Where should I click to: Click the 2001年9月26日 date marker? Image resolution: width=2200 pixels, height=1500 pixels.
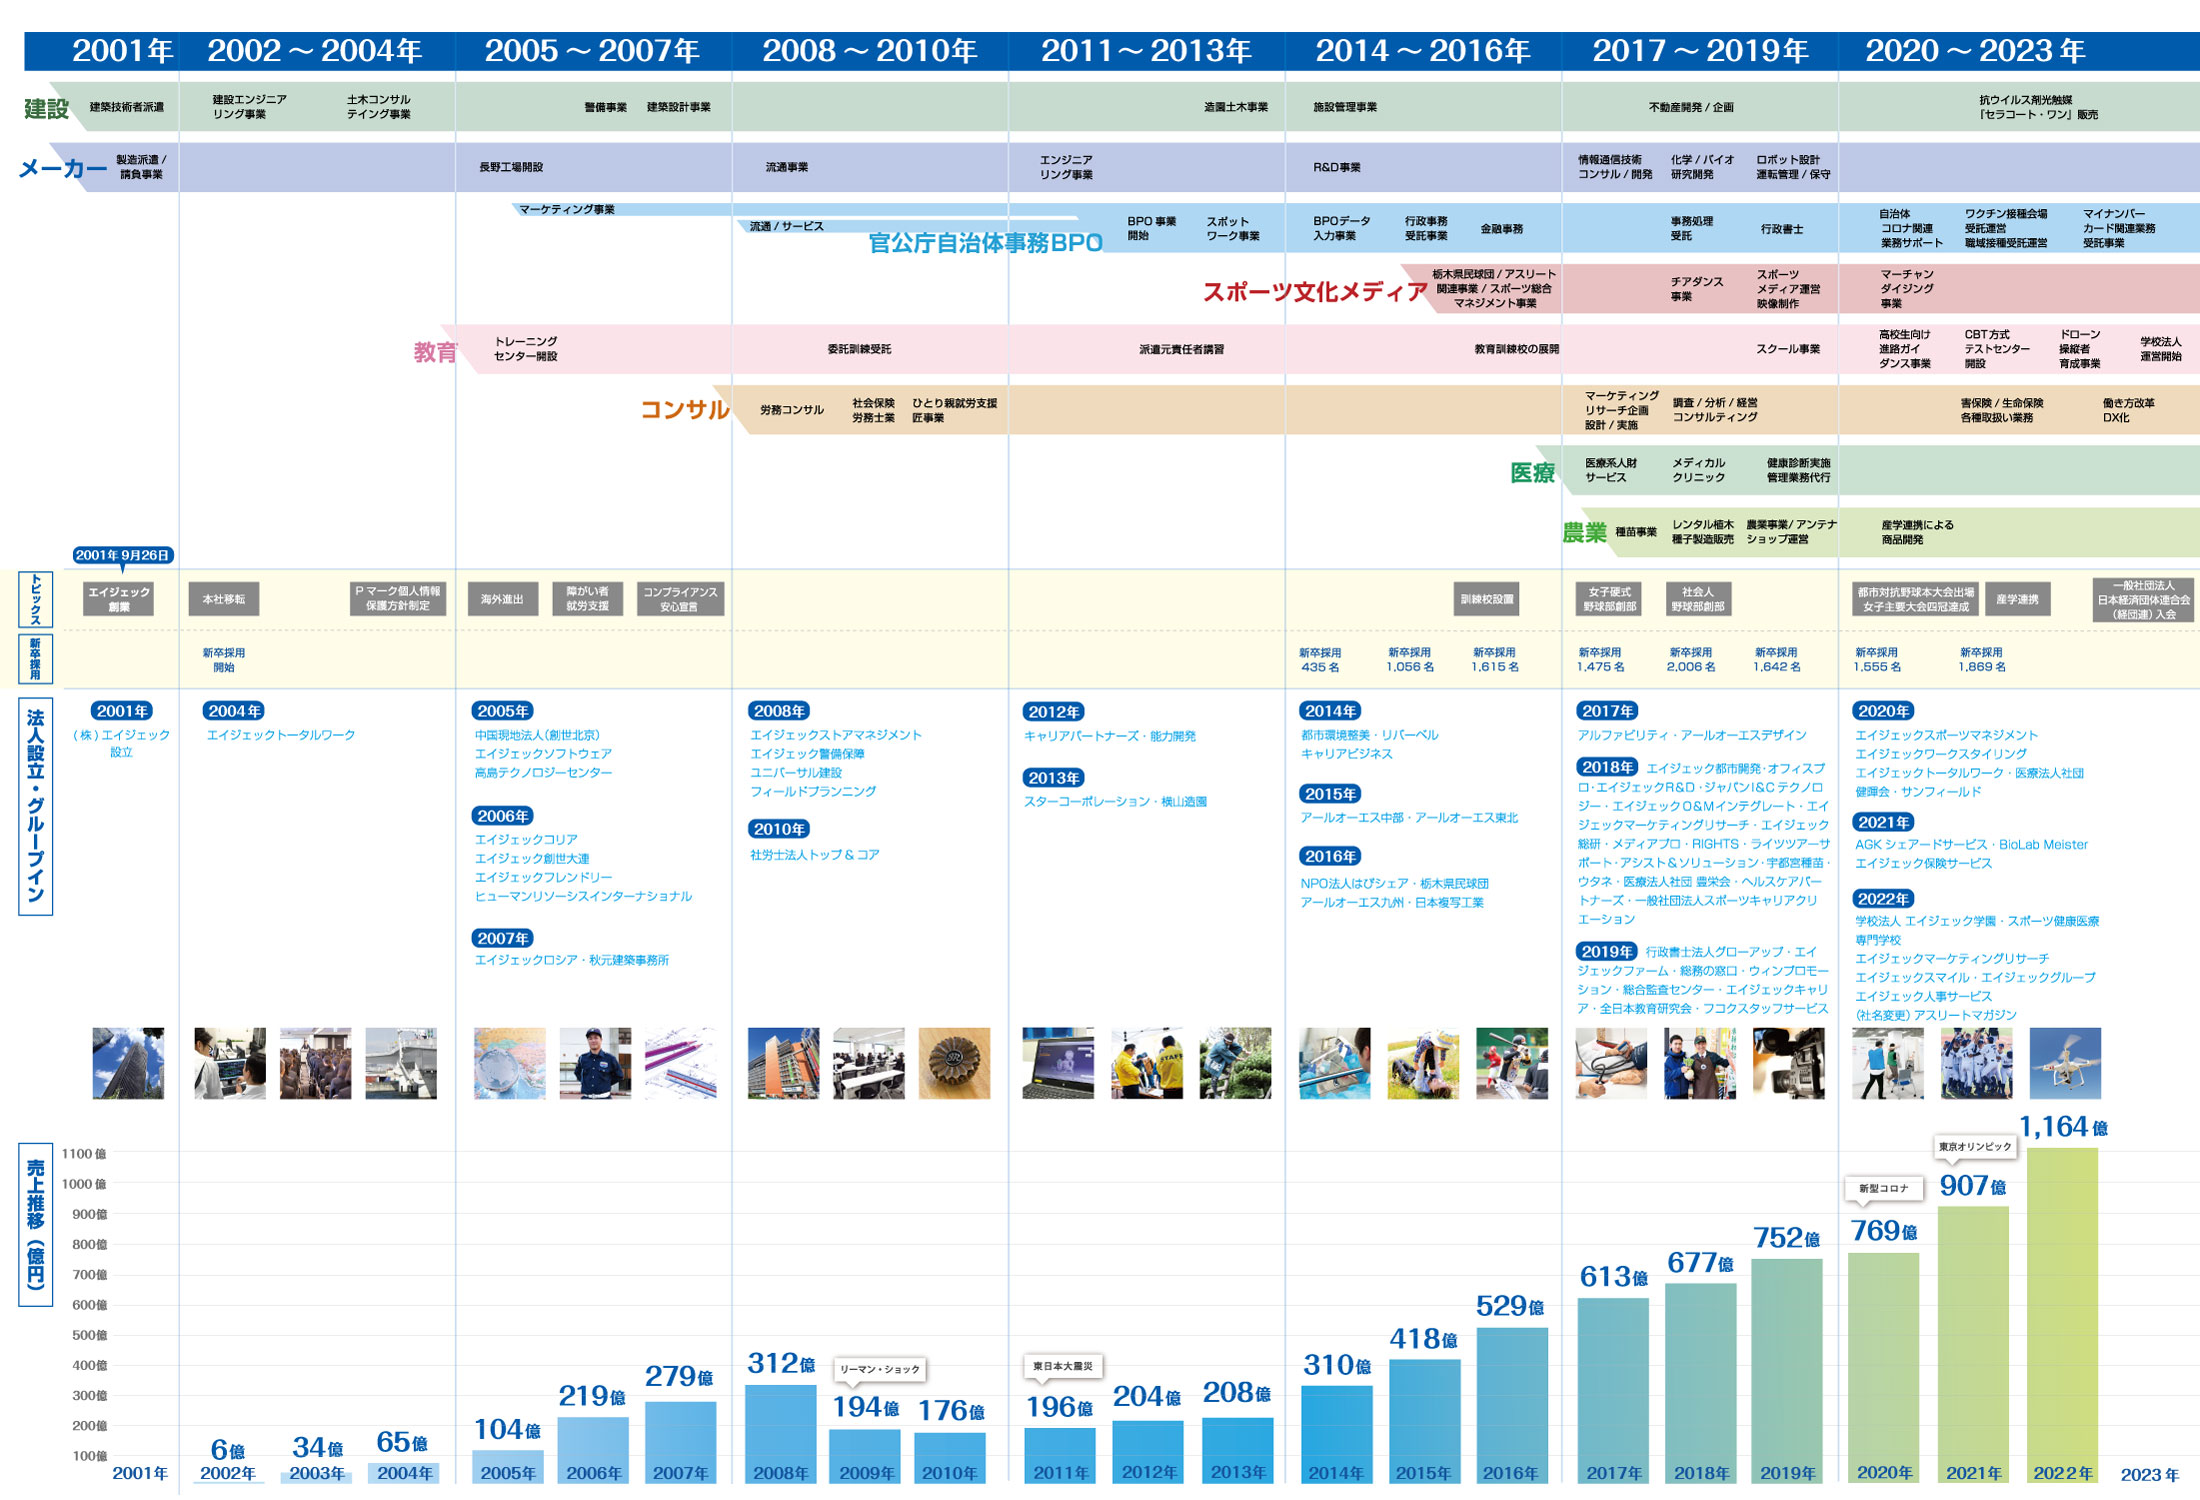point(123,555)
